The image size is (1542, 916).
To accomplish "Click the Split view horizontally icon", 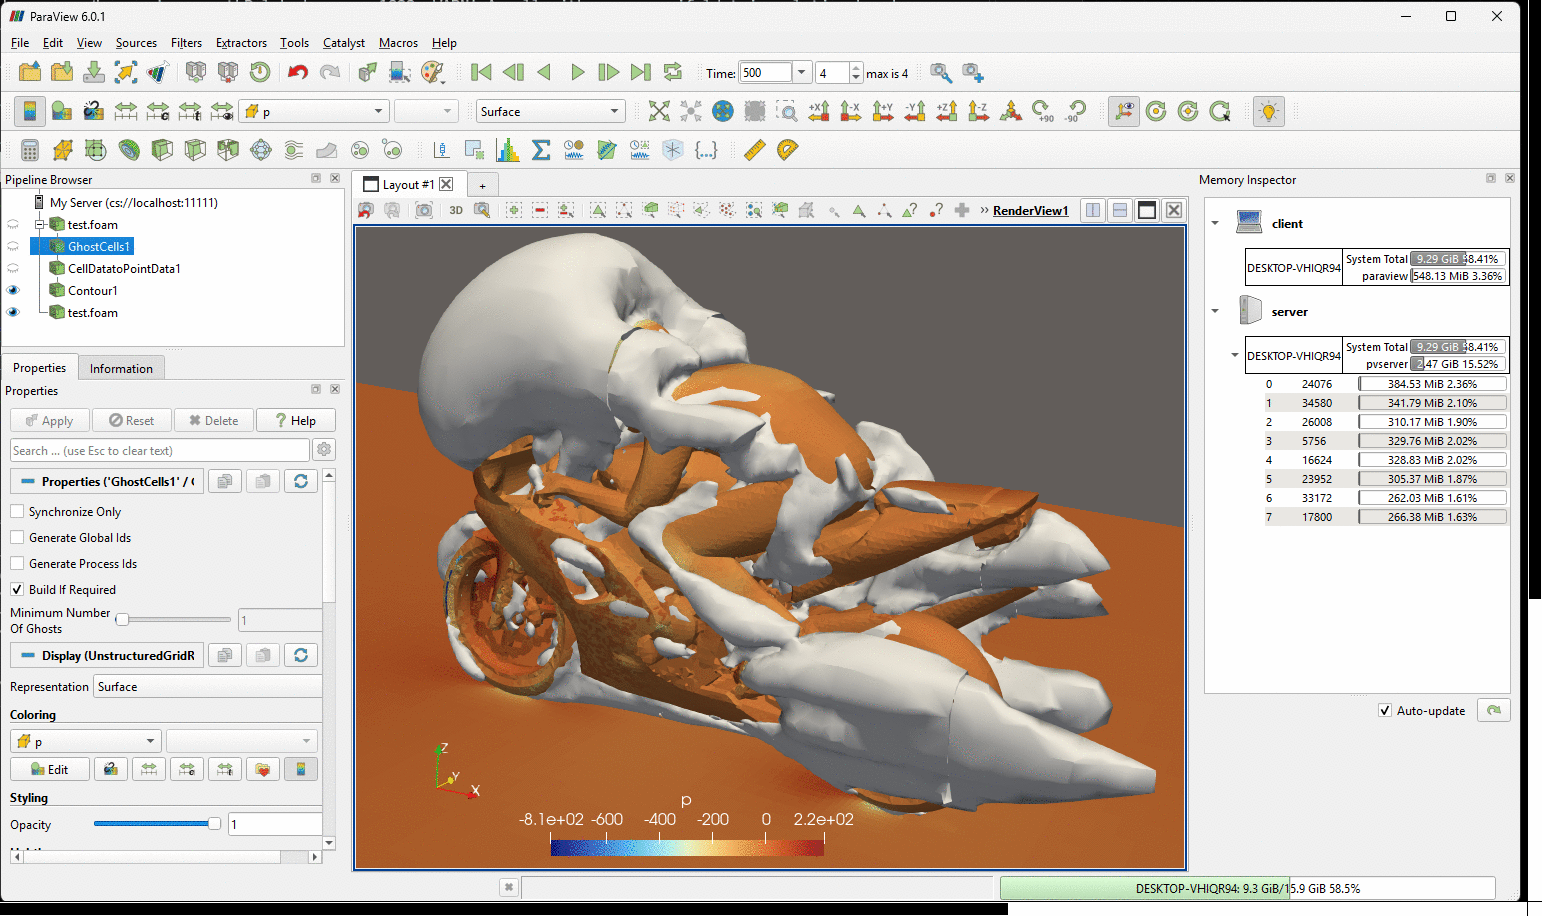I will tap(1093, 210).
